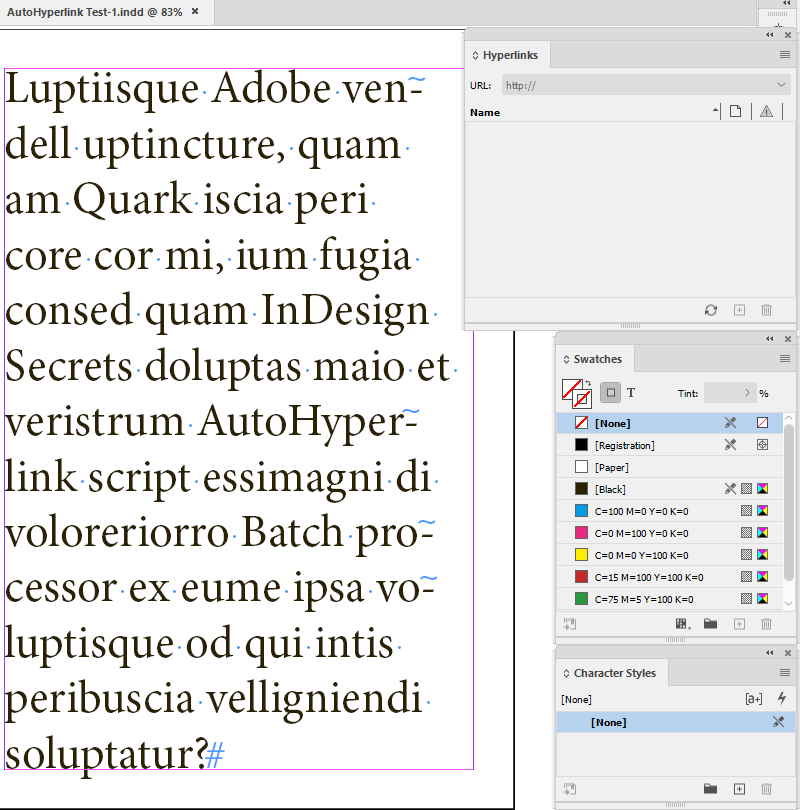Cycle Swatches panel view with tab arrows
This screenshot has height=810, width=800.
click(567, 359)
